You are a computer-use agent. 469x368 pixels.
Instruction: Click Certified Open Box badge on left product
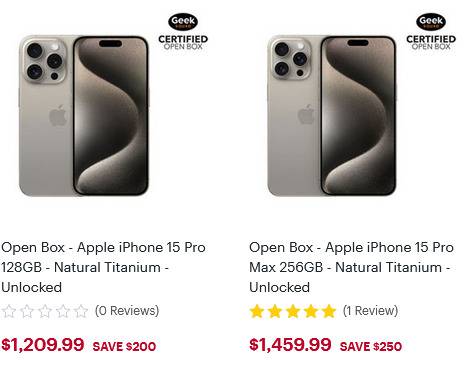(x=183, y=43)
